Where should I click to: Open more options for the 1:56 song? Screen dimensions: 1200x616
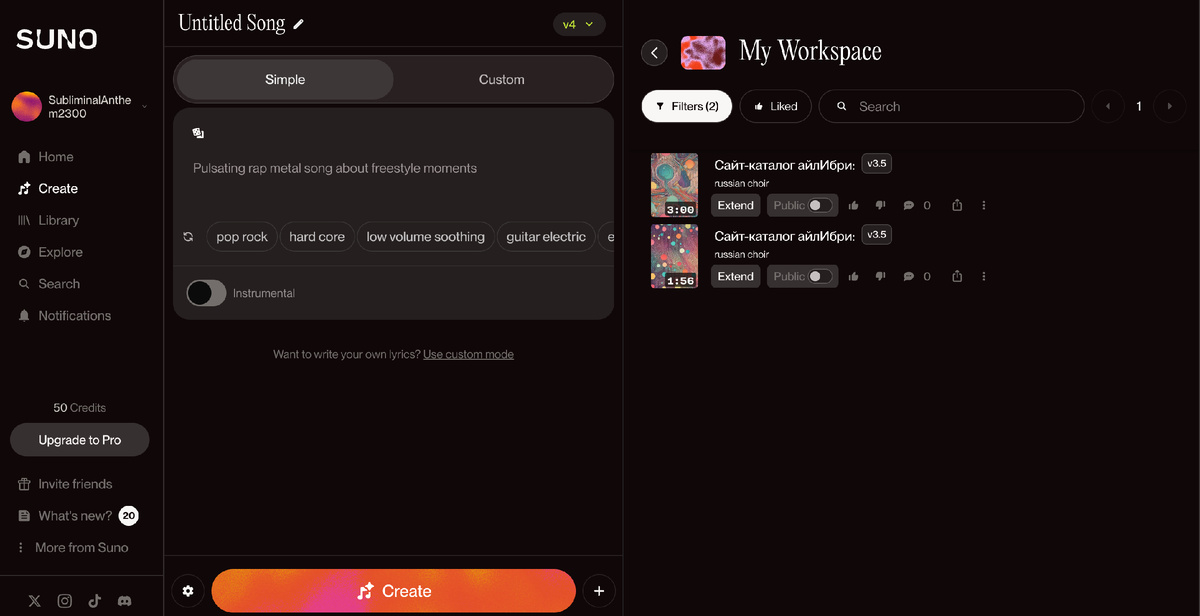(x=984, y=276)
